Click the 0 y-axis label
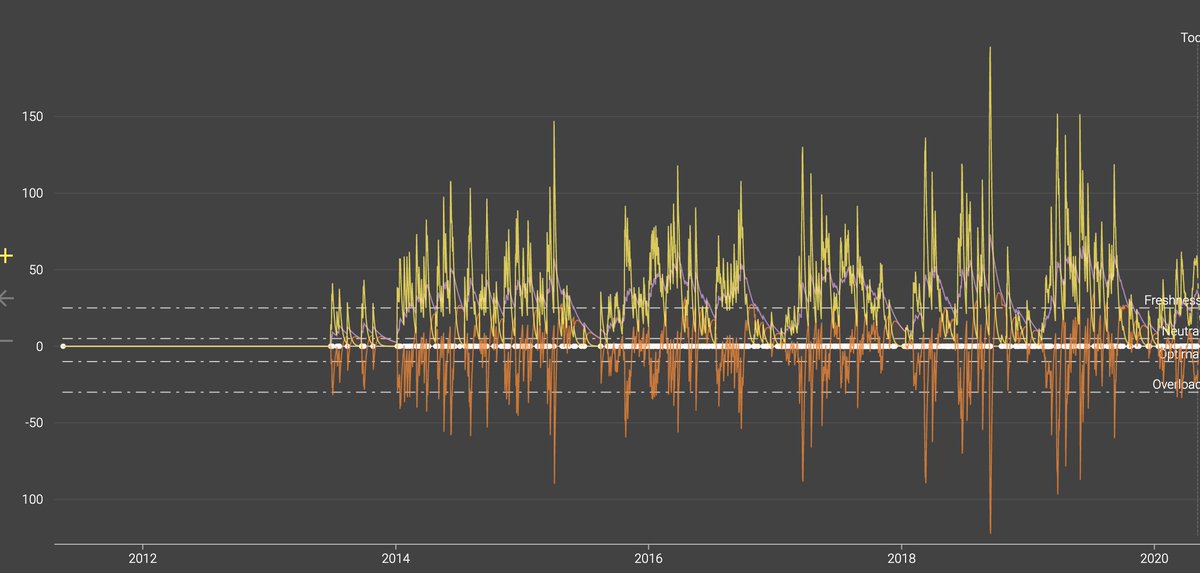1200x573 pixels. pos(39,346)
